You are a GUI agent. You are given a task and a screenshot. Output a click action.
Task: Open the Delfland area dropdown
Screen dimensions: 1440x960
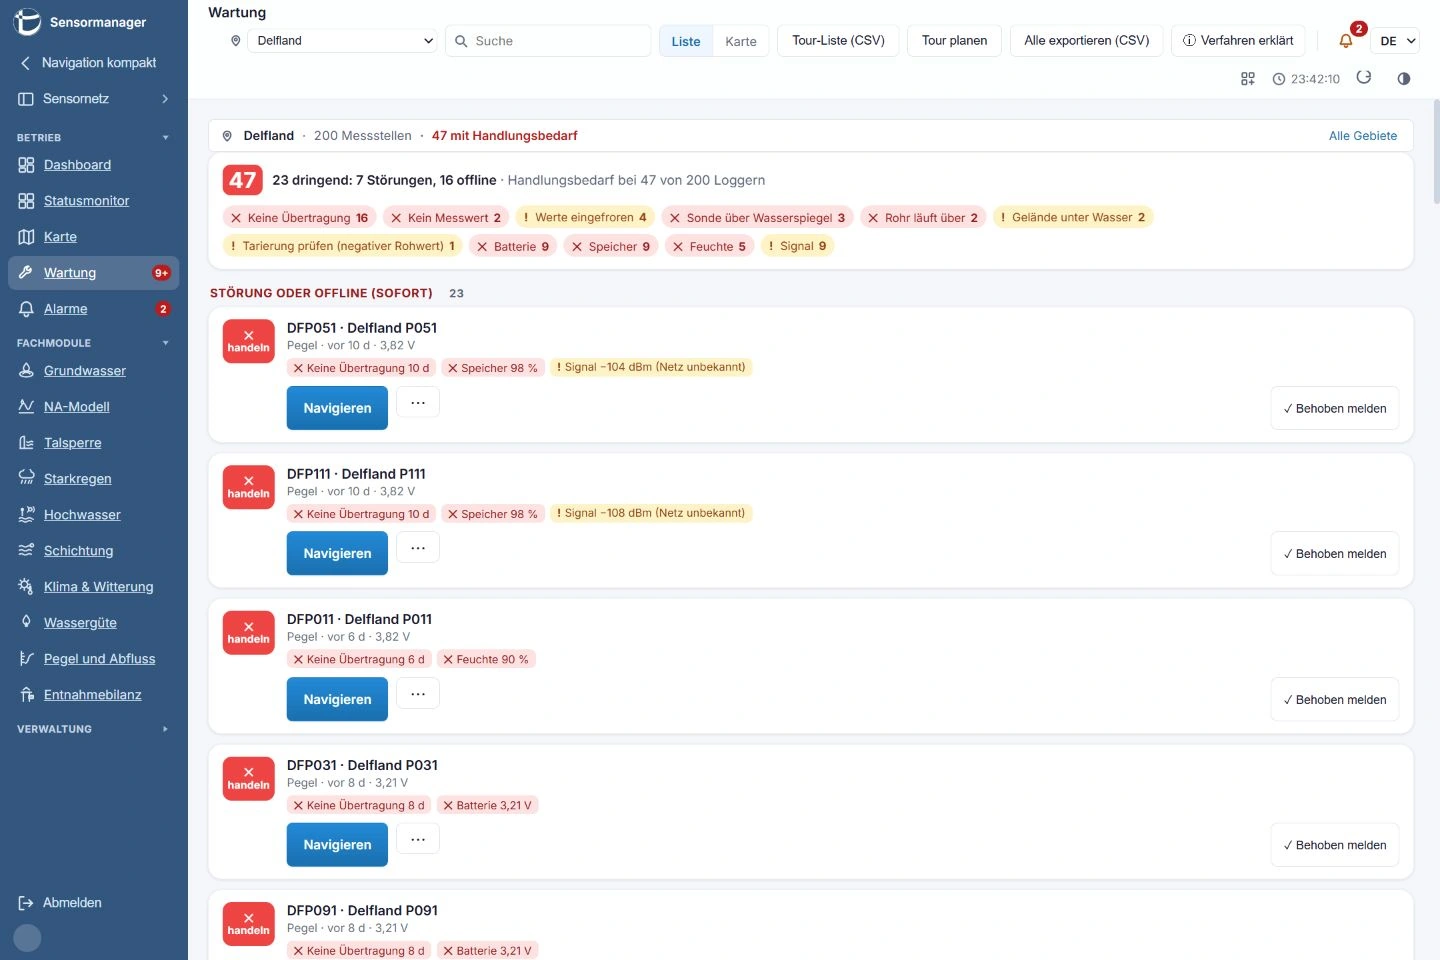(x=344, y=41)
